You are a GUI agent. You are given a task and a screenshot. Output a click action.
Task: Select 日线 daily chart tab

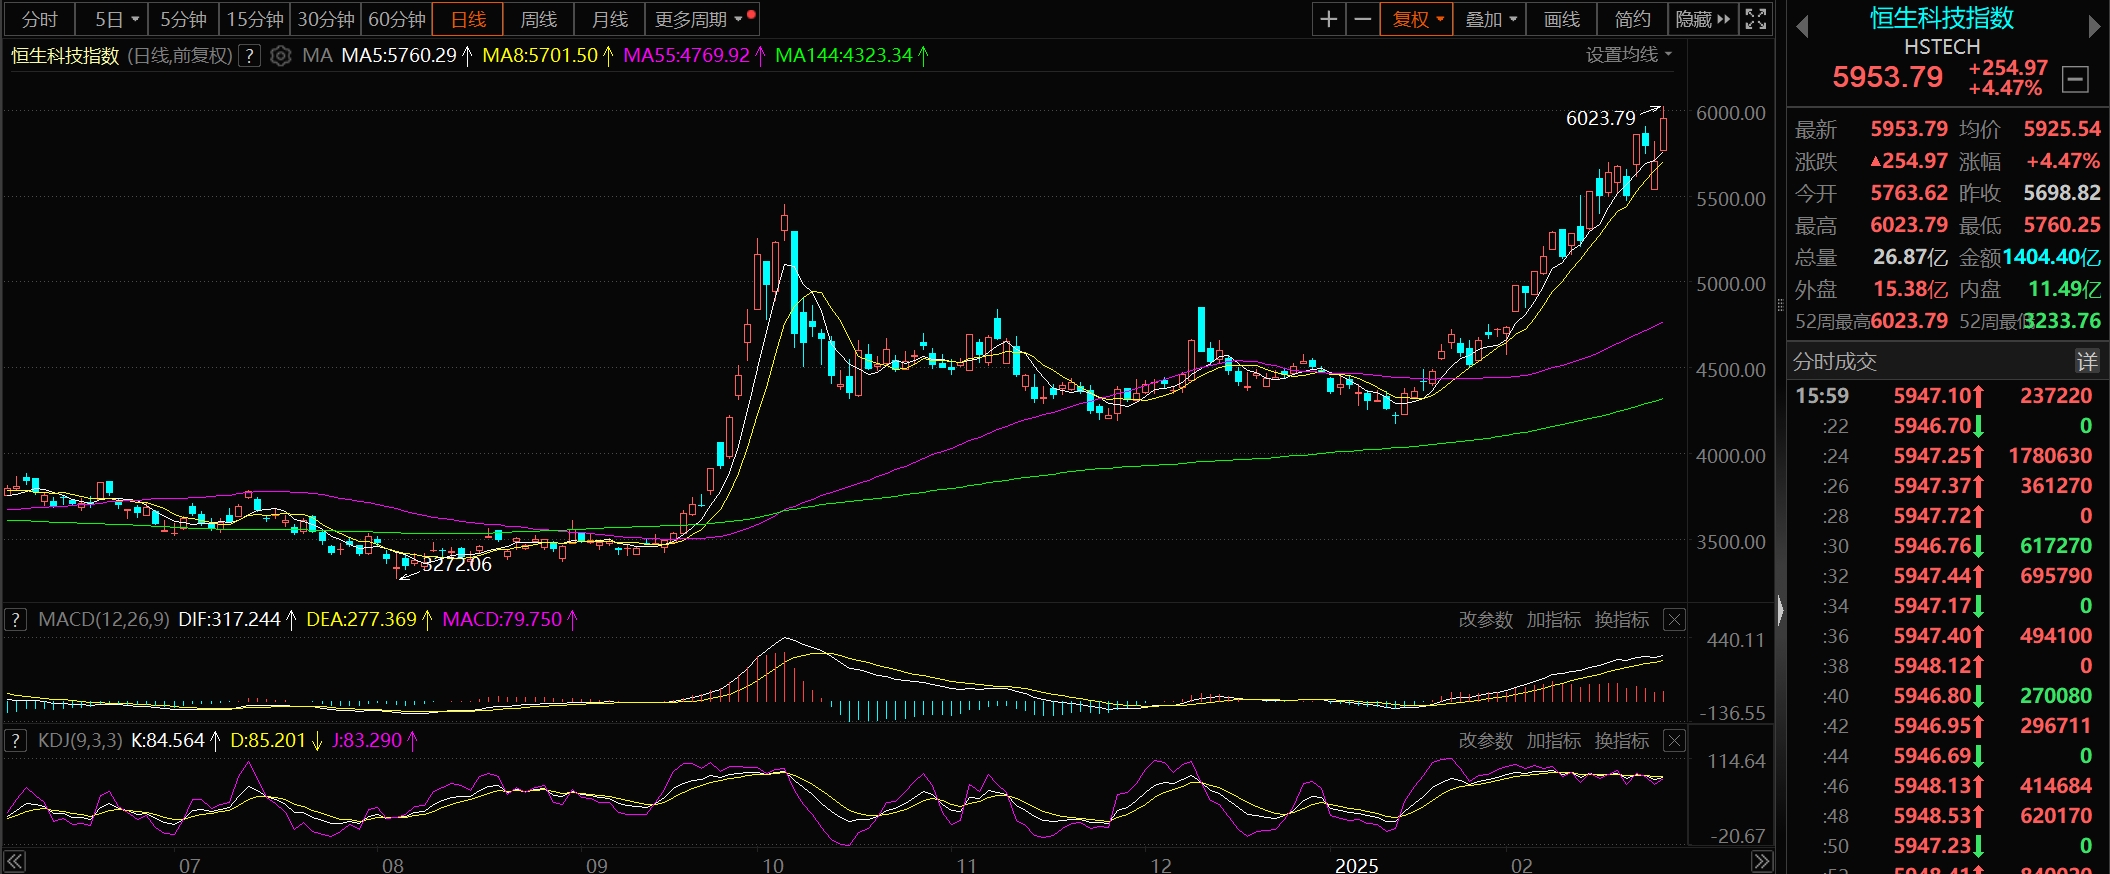click(468, 19)
